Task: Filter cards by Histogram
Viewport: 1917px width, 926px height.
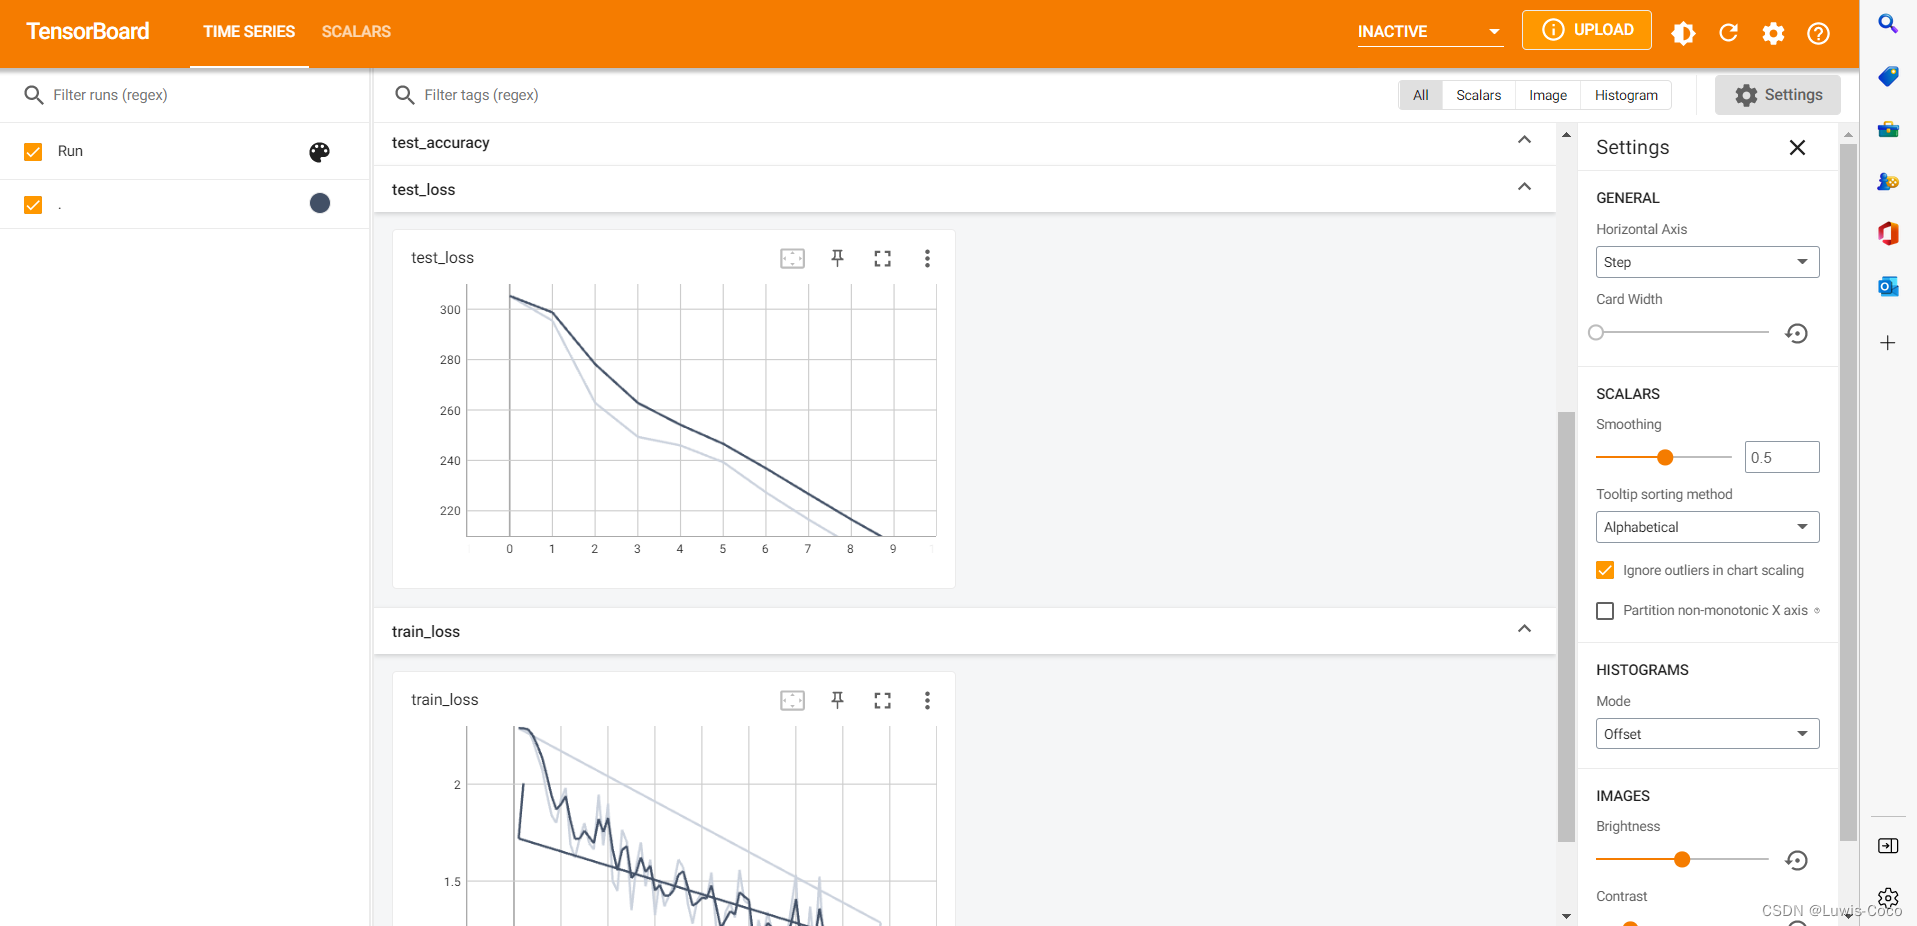Action: click(1626, 95)
